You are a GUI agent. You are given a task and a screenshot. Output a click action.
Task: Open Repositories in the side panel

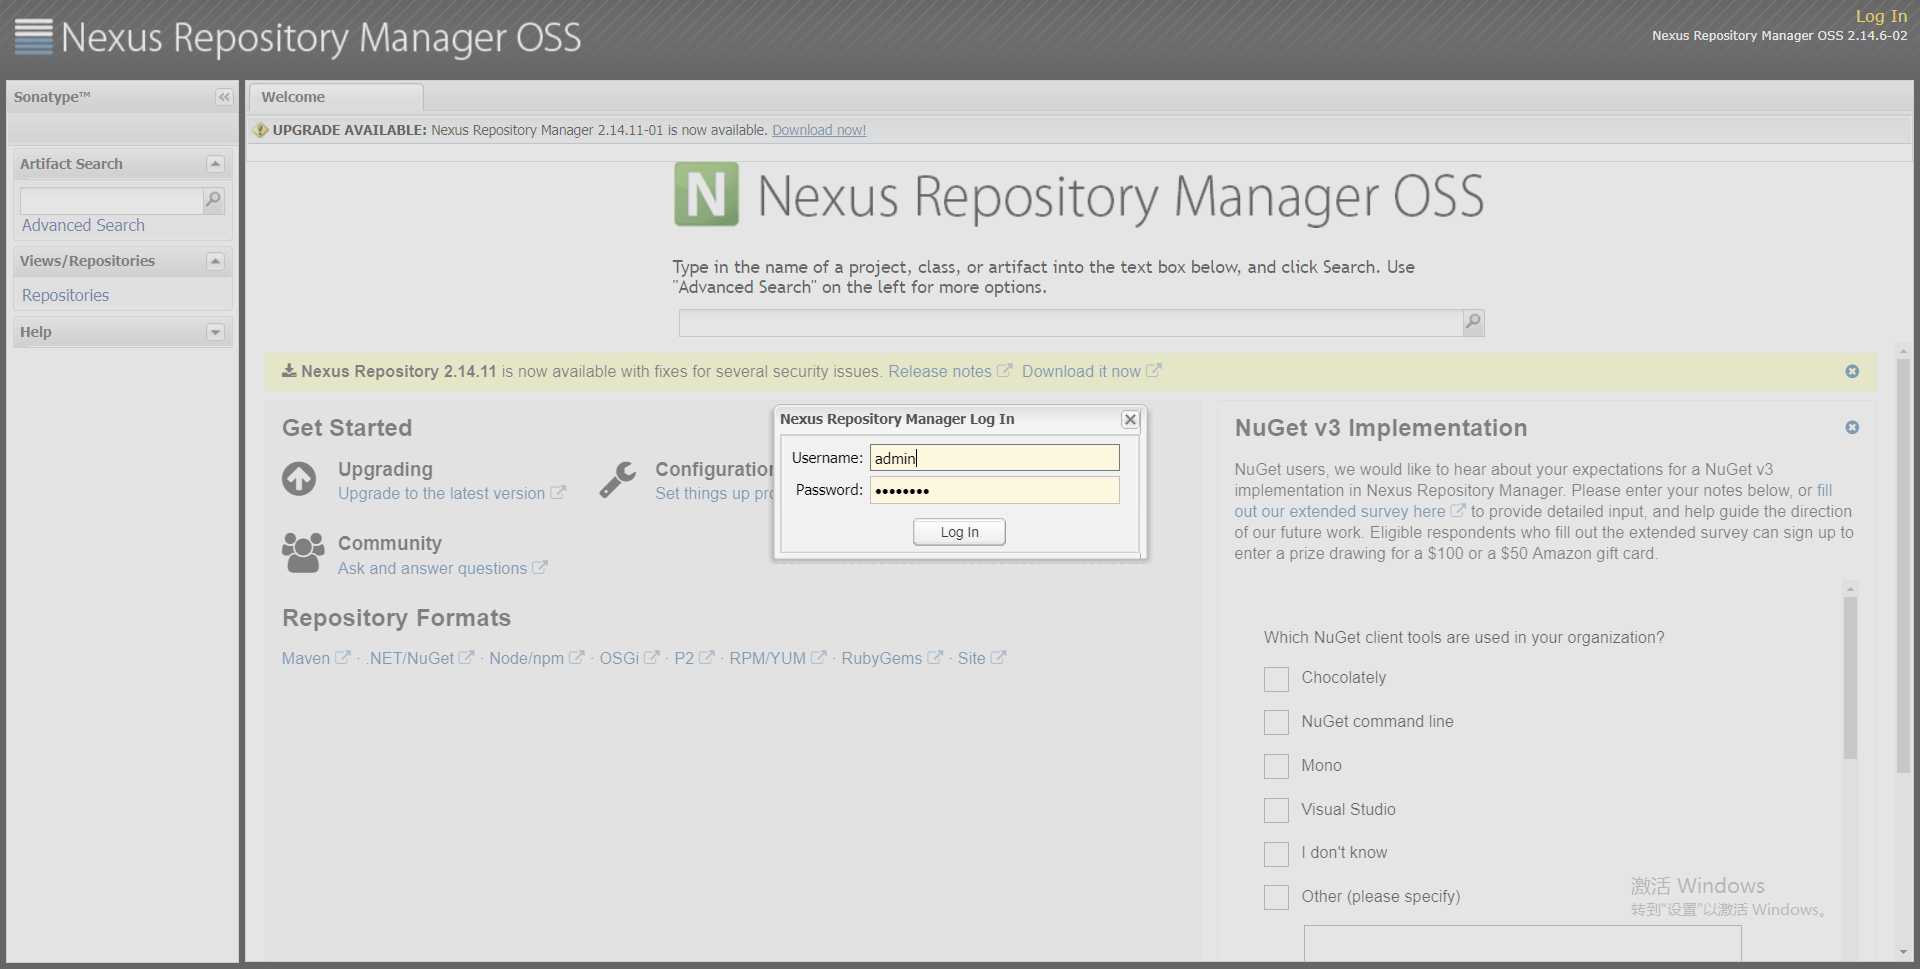pos(65,295)
